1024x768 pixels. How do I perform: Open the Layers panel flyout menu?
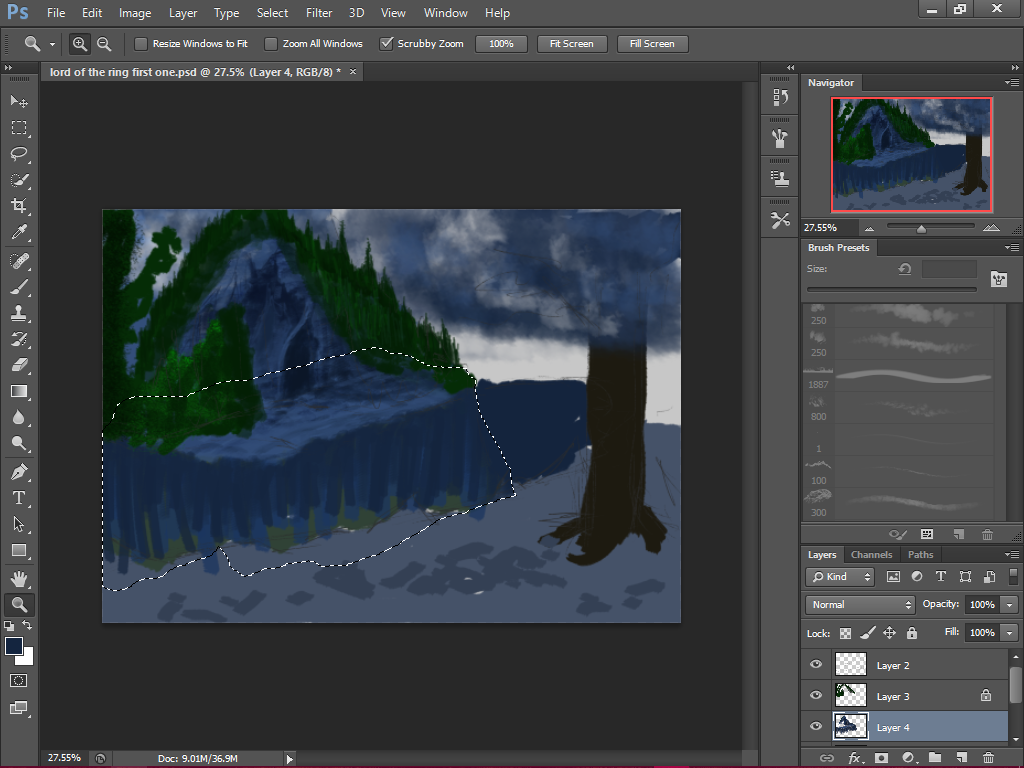1012,554
